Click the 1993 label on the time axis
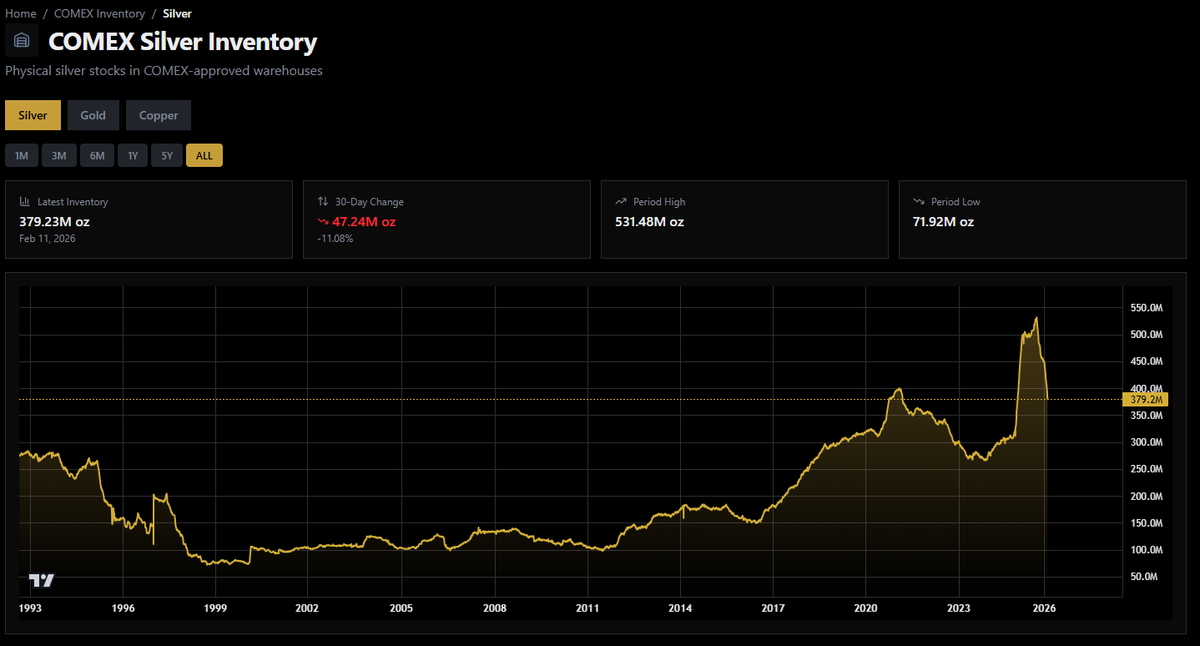 coord(30,608)
